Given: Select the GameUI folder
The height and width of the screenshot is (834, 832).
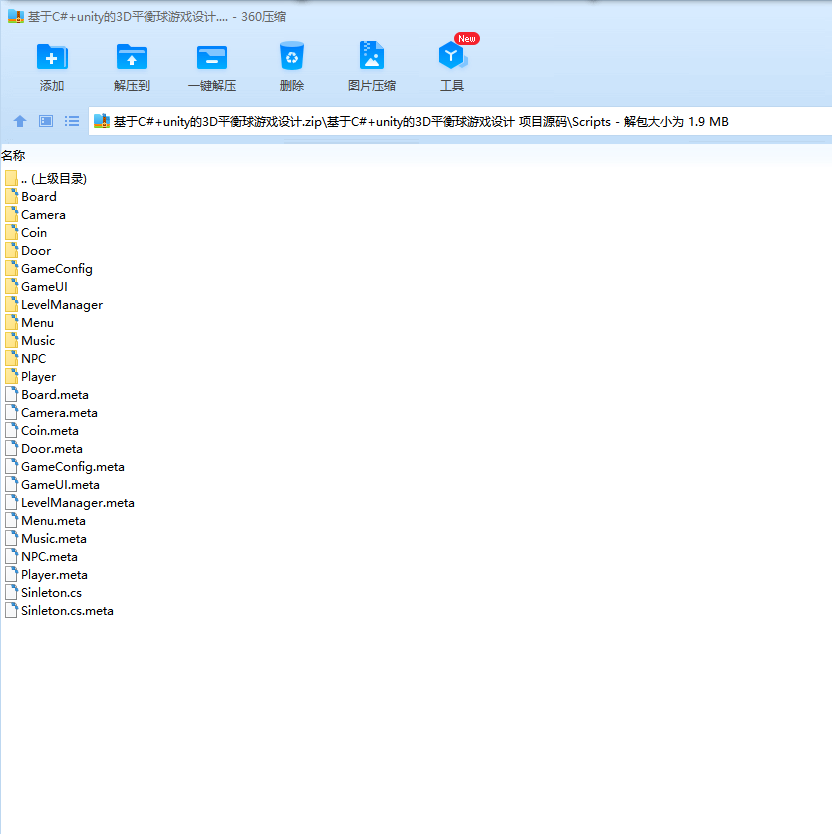Looking at the screenshot, I should (x=36, y=287).
